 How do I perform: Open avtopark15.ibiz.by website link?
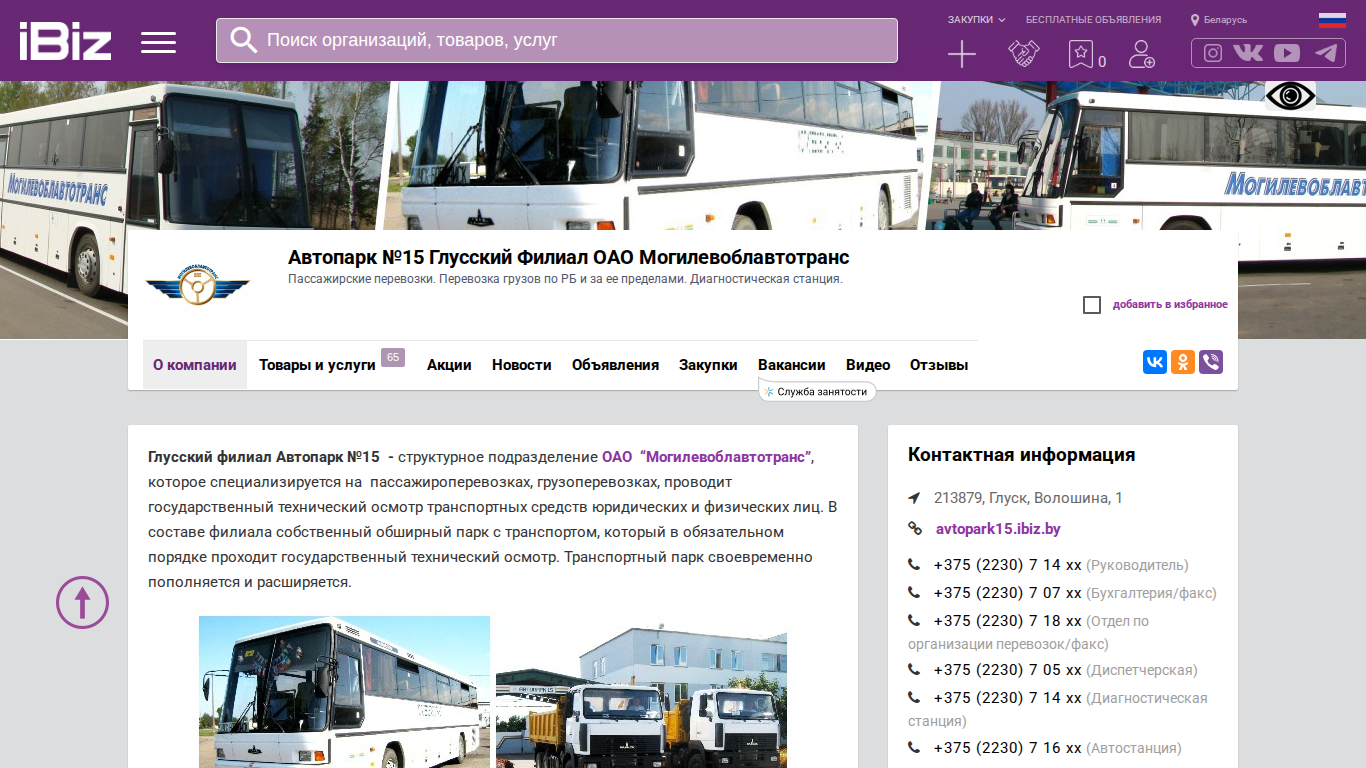998,529
